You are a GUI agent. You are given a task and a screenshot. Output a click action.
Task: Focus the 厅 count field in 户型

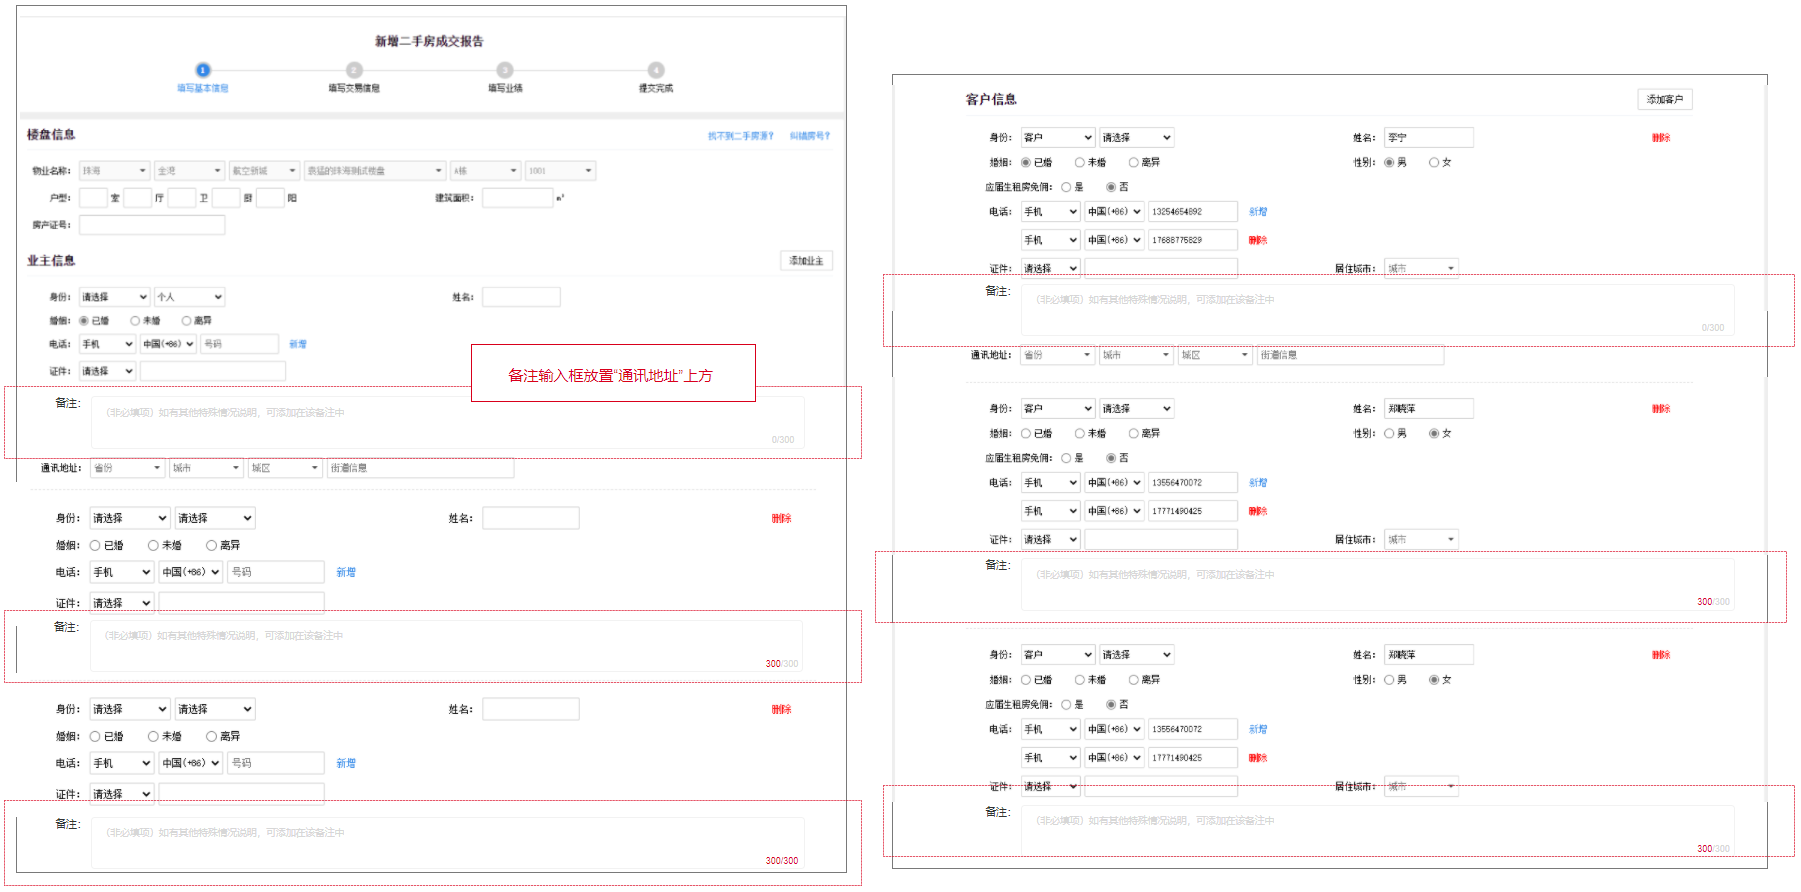click(x=137, y=198)
